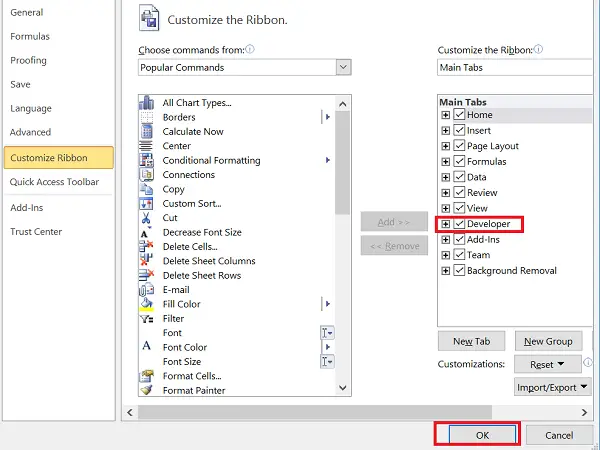Image resolution: width=600 pixels, height=450 pixels.
Task: Click the Main Tabs ribbon selection field
Action: 515,67
